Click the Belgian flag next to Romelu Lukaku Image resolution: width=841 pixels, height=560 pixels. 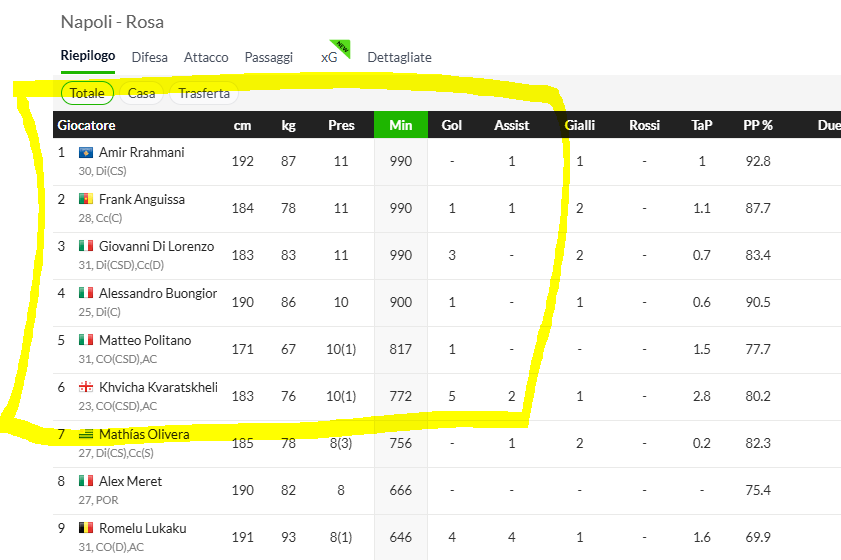tap(86, 528)
